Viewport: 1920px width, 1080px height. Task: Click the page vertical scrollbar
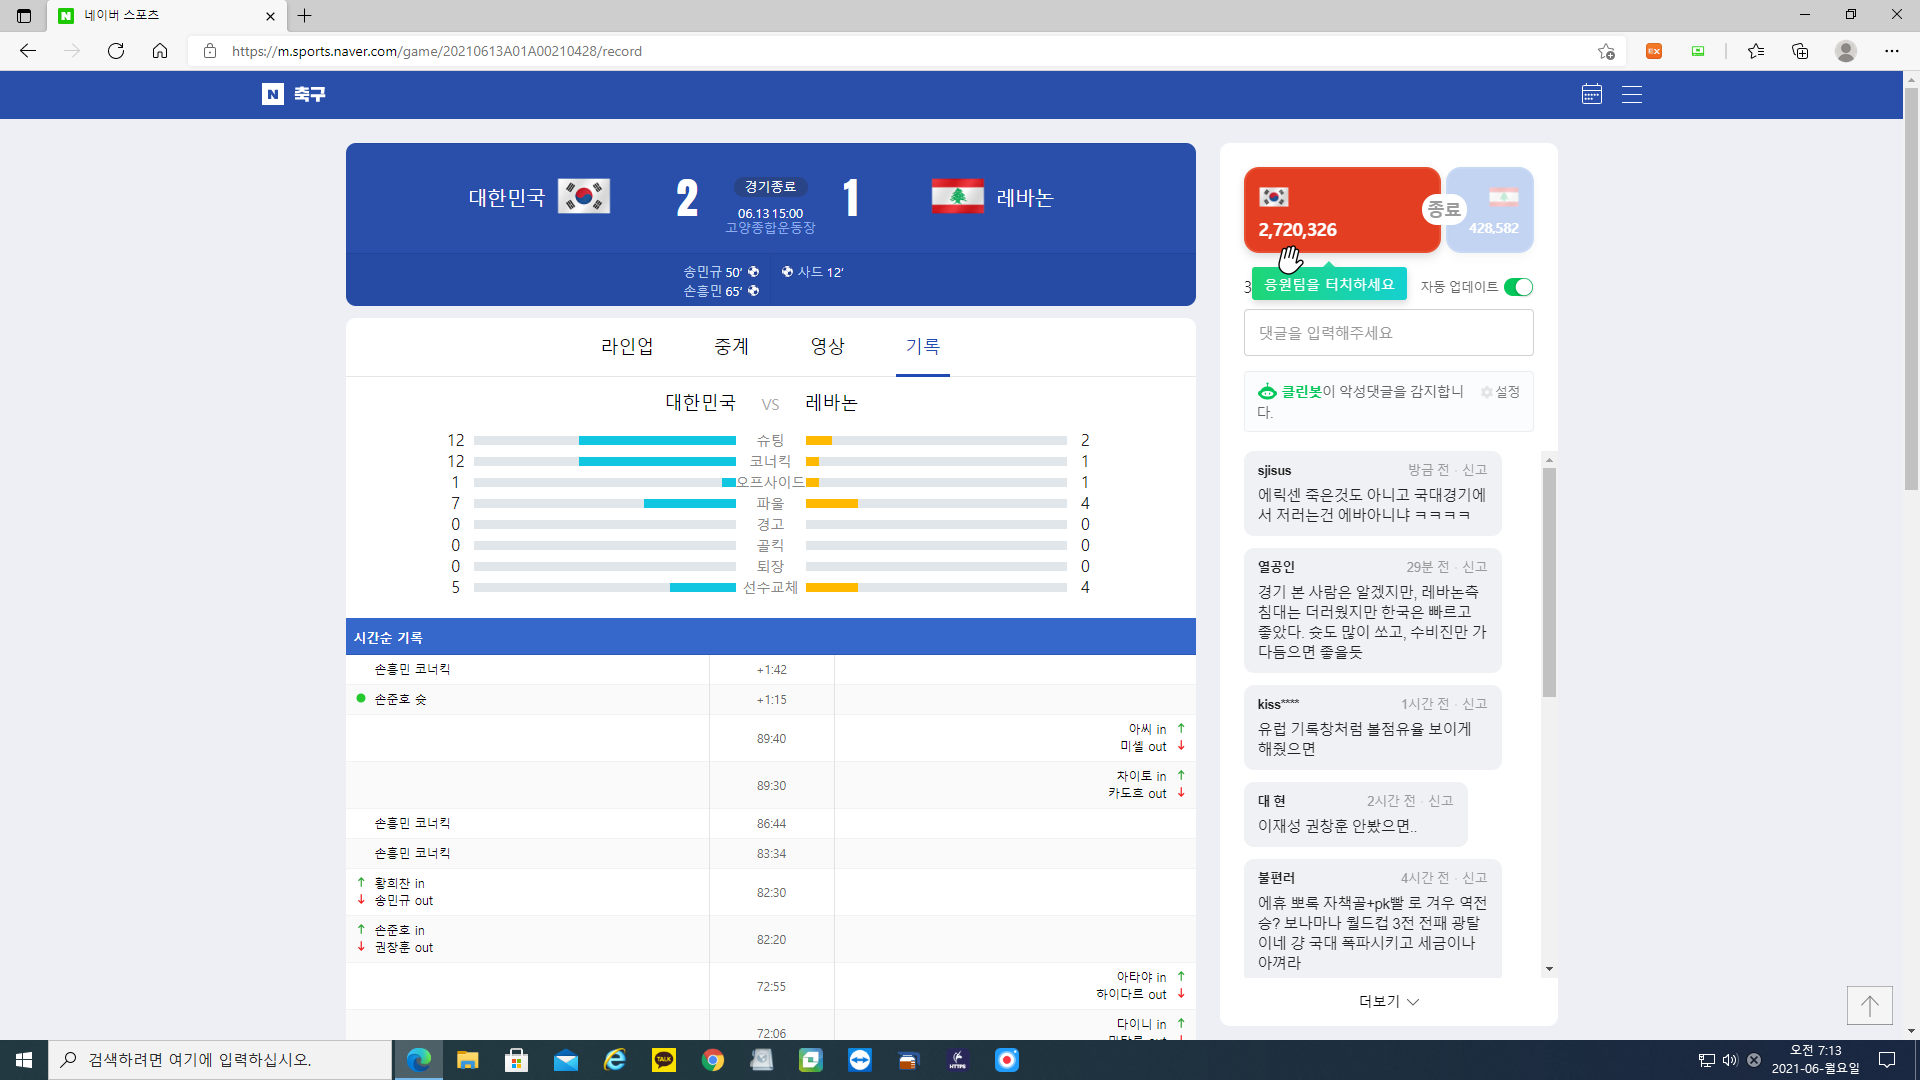(x=1911, y=290)
